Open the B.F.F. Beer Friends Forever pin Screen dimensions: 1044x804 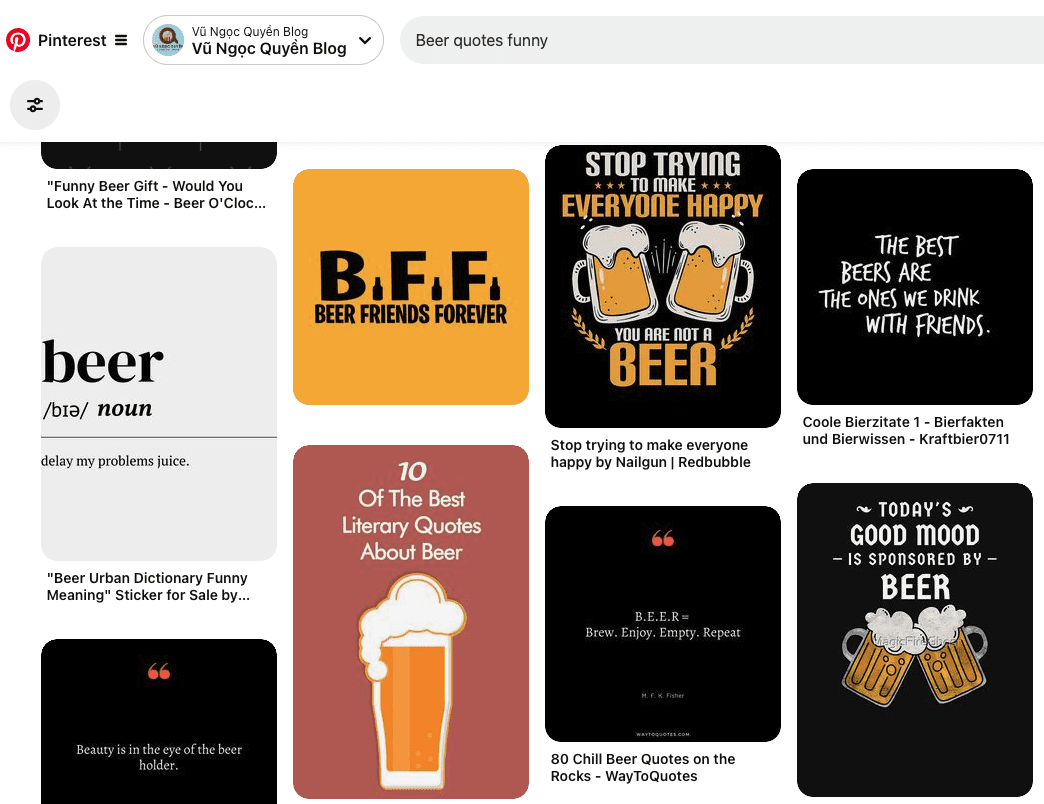tap(411, 287)
